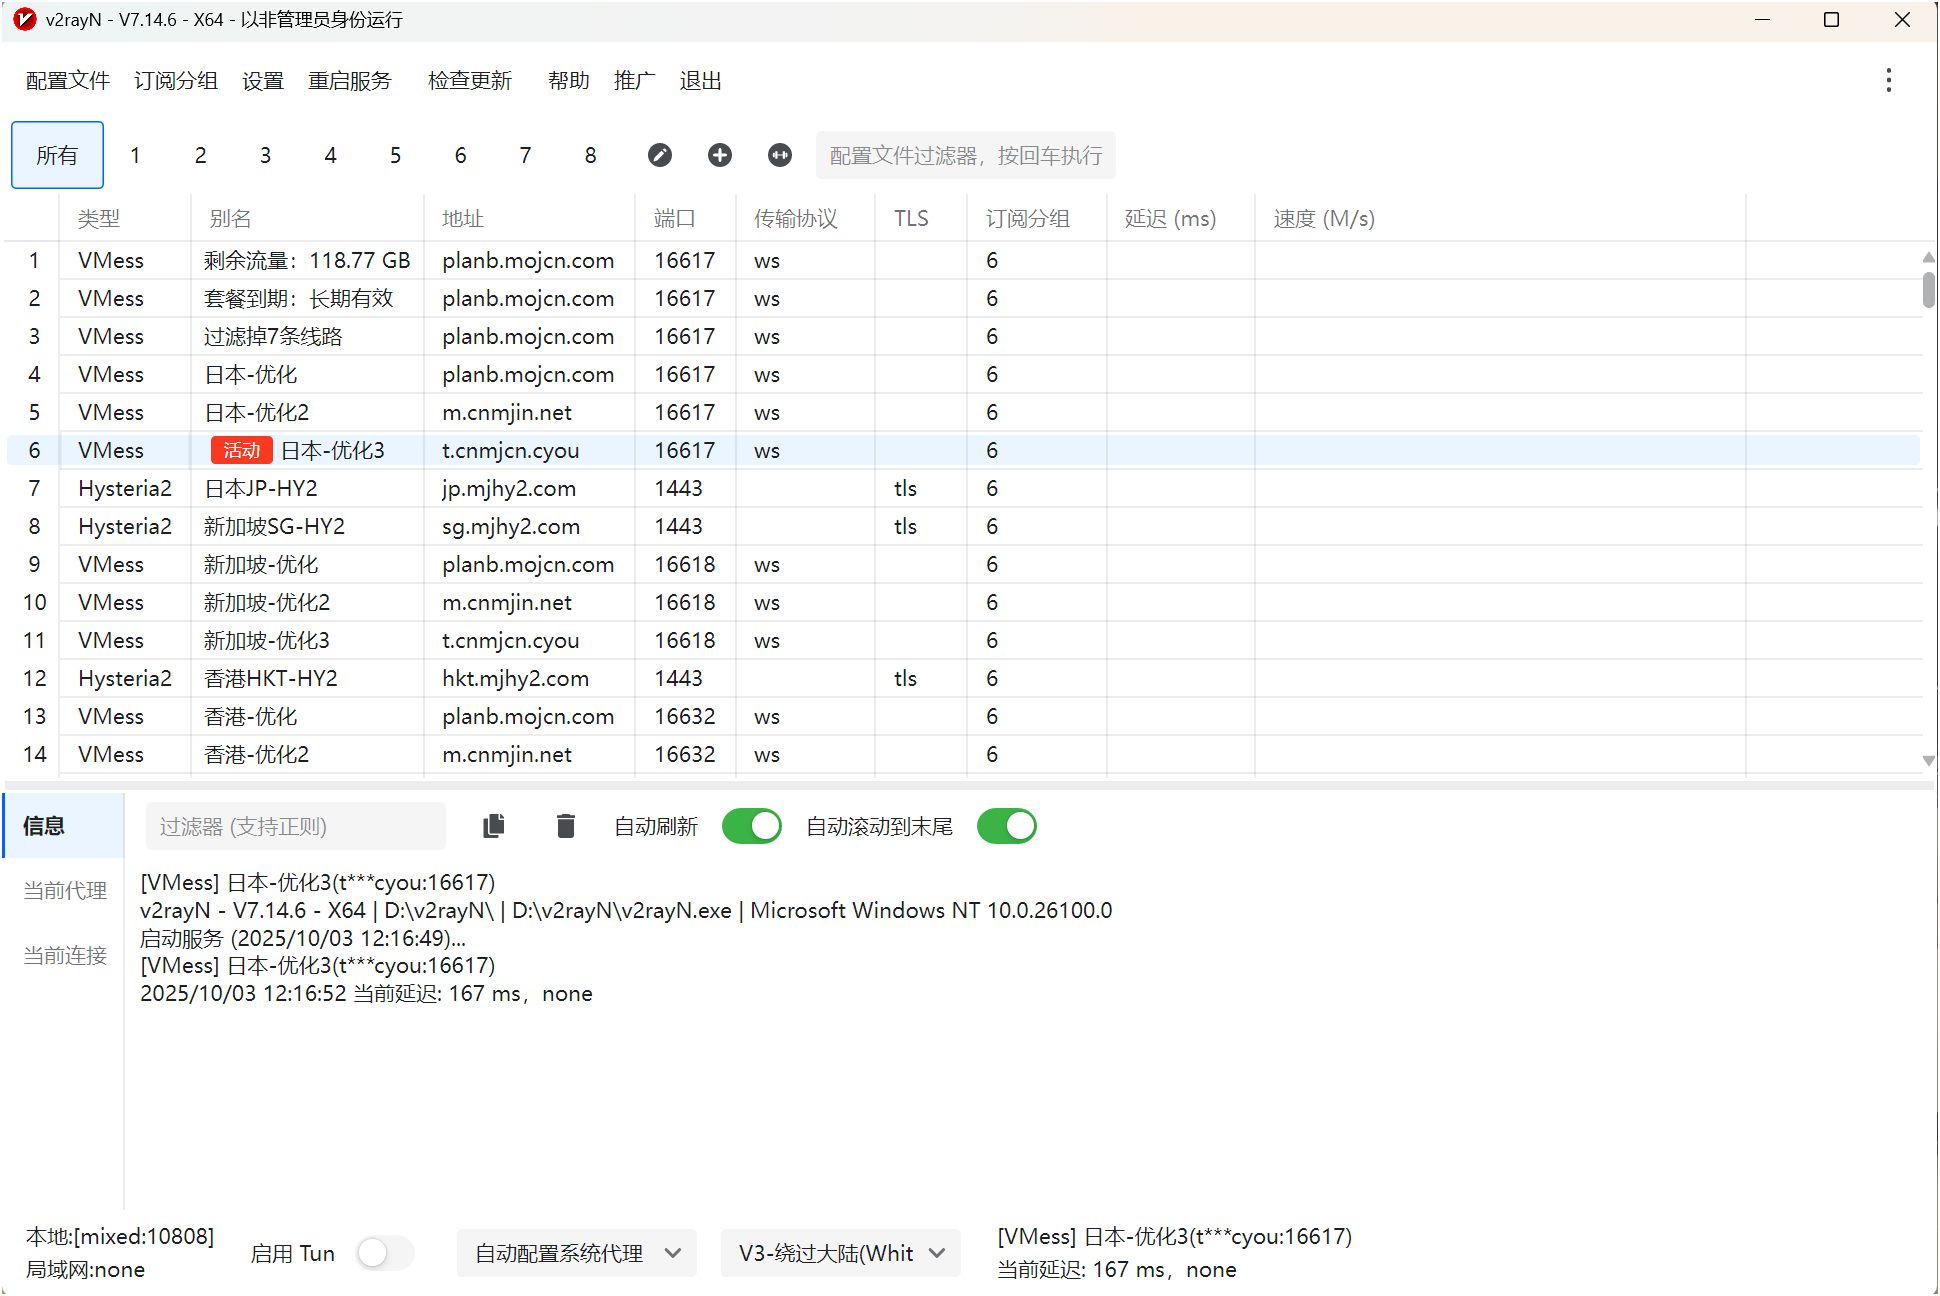The image size is (1940, 1296).
Task: Click the 重启服务 button
Action: [x=349, y=81]
